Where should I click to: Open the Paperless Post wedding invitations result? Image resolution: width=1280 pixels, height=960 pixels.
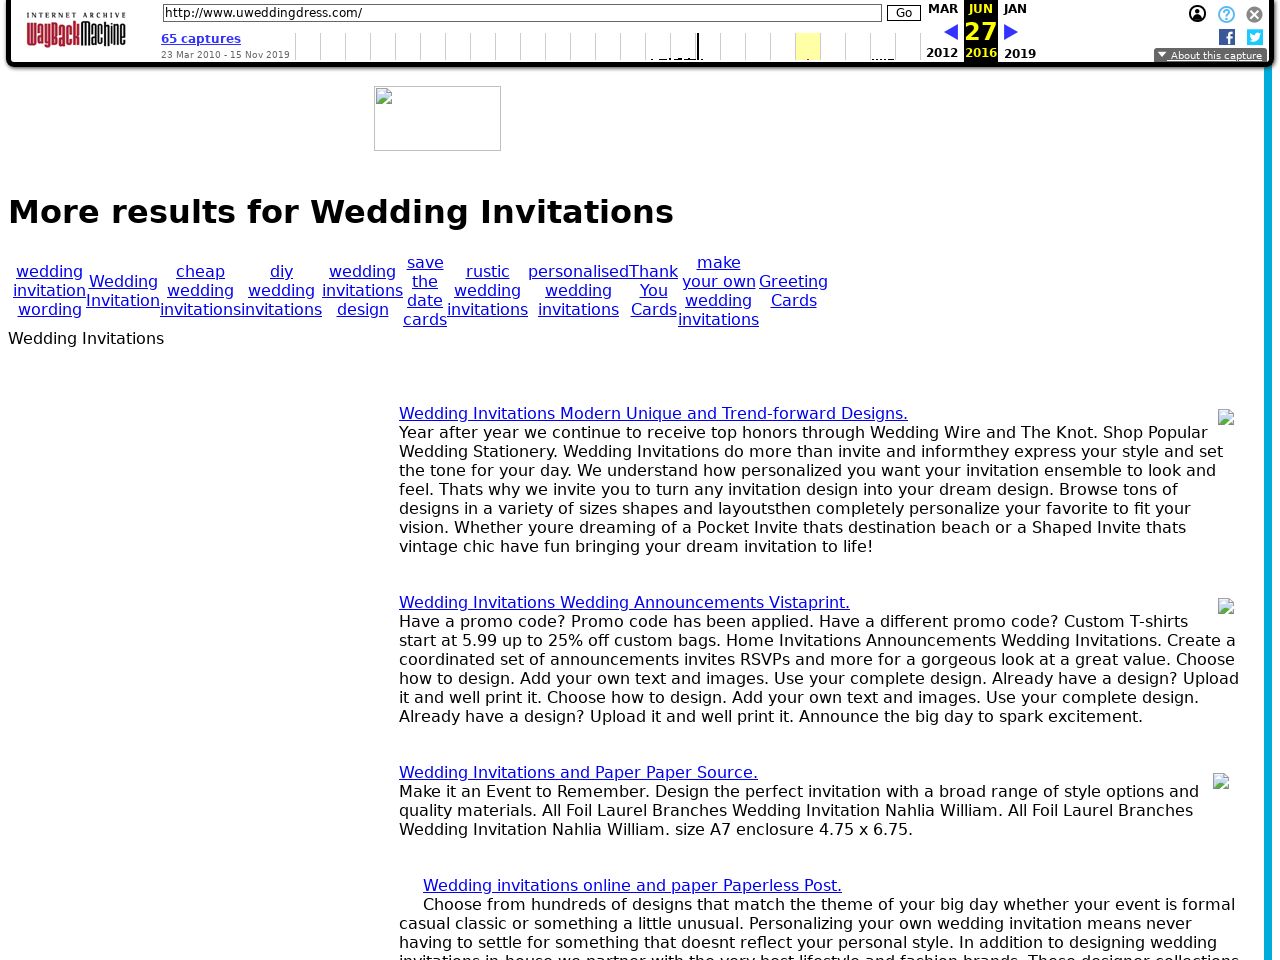(x=632, y=885)
